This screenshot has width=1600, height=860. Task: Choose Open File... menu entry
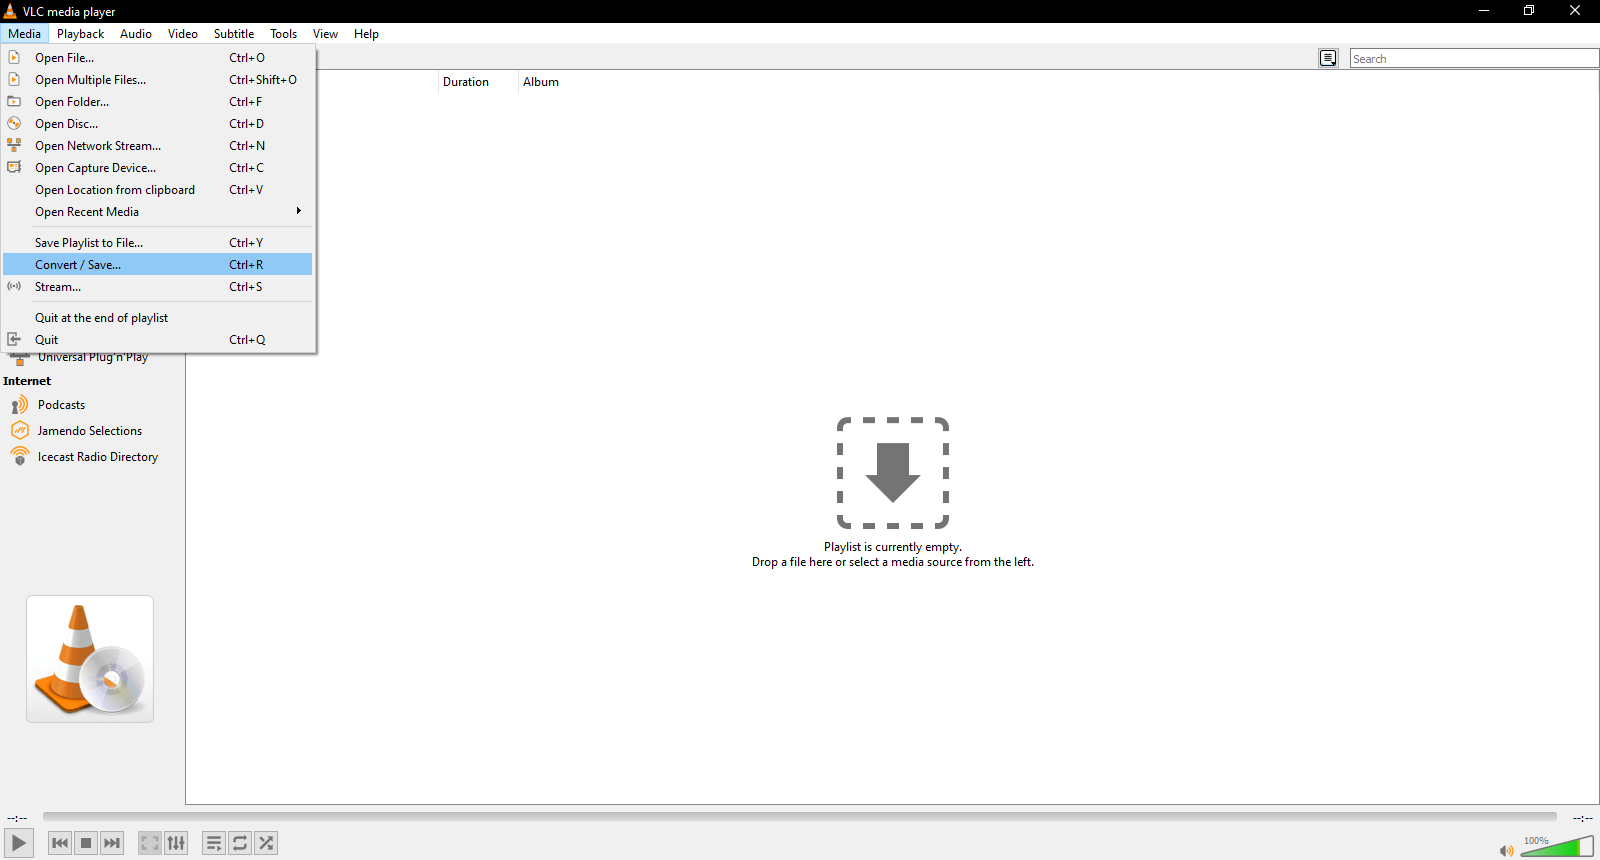tap(158, 57)
